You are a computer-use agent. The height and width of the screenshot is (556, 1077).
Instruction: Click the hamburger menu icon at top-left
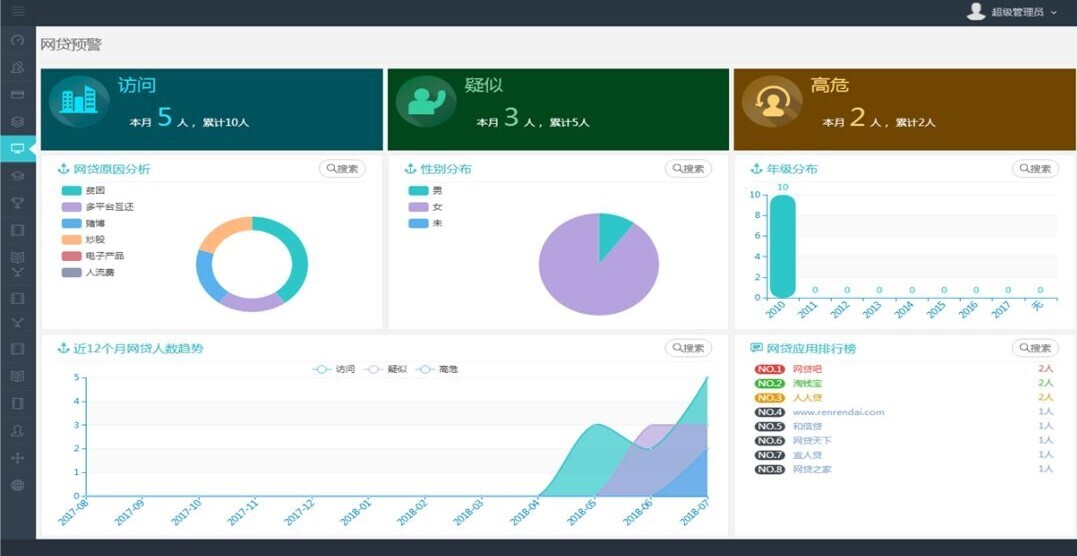pyautogui.click(x=17, y=12)
